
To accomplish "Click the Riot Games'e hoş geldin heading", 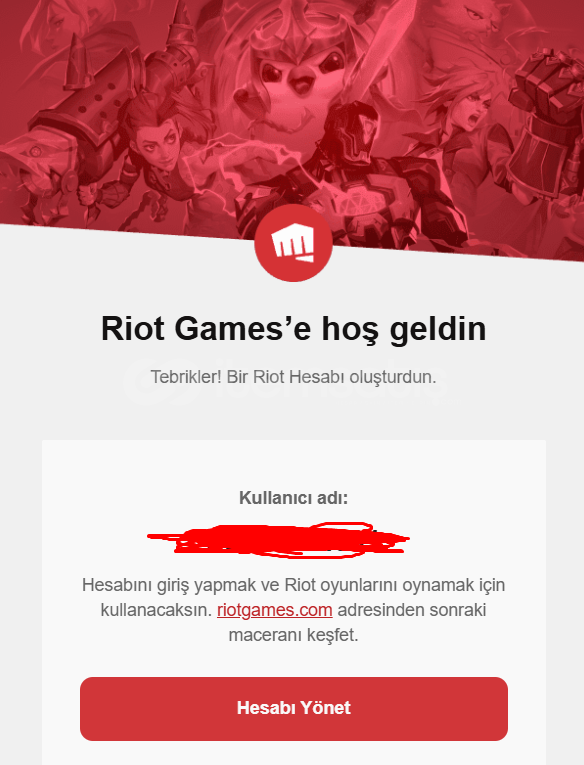I will coord(293,328).
